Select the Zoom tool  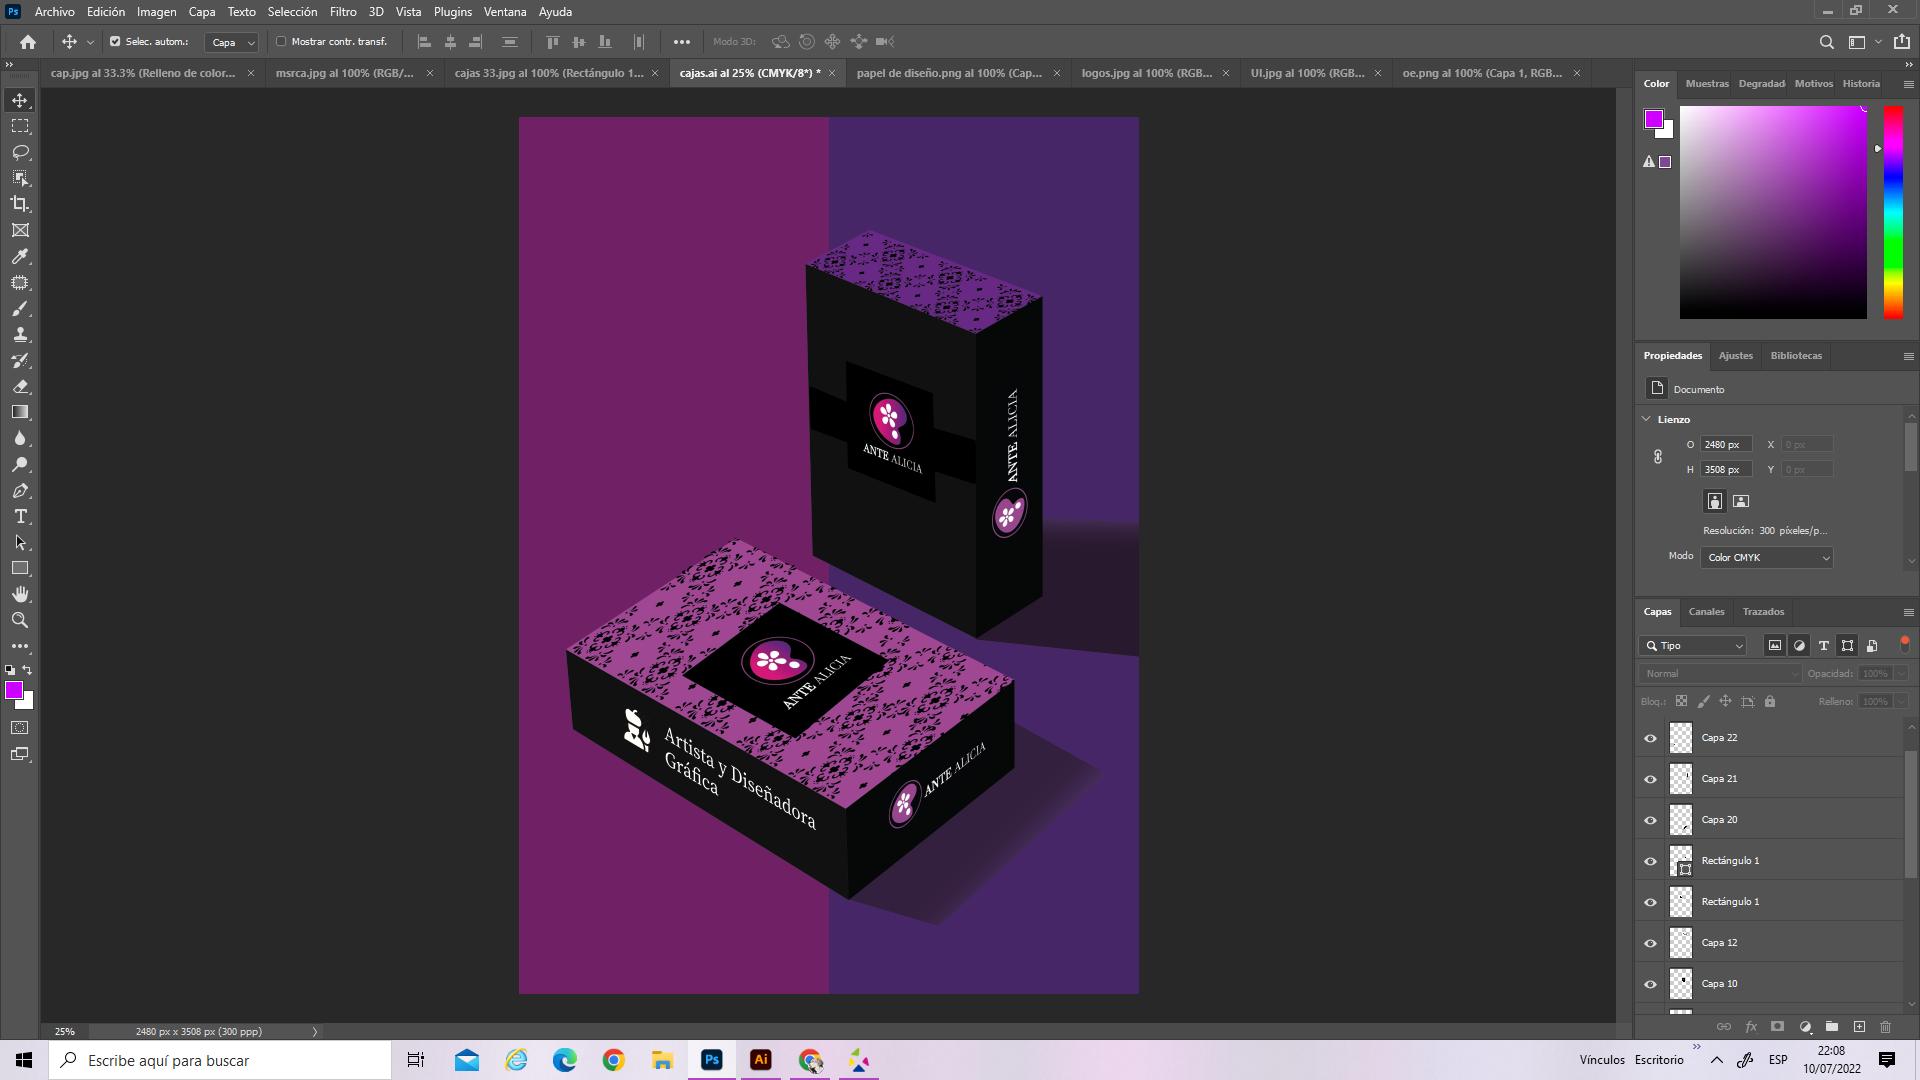click(20, 620)
